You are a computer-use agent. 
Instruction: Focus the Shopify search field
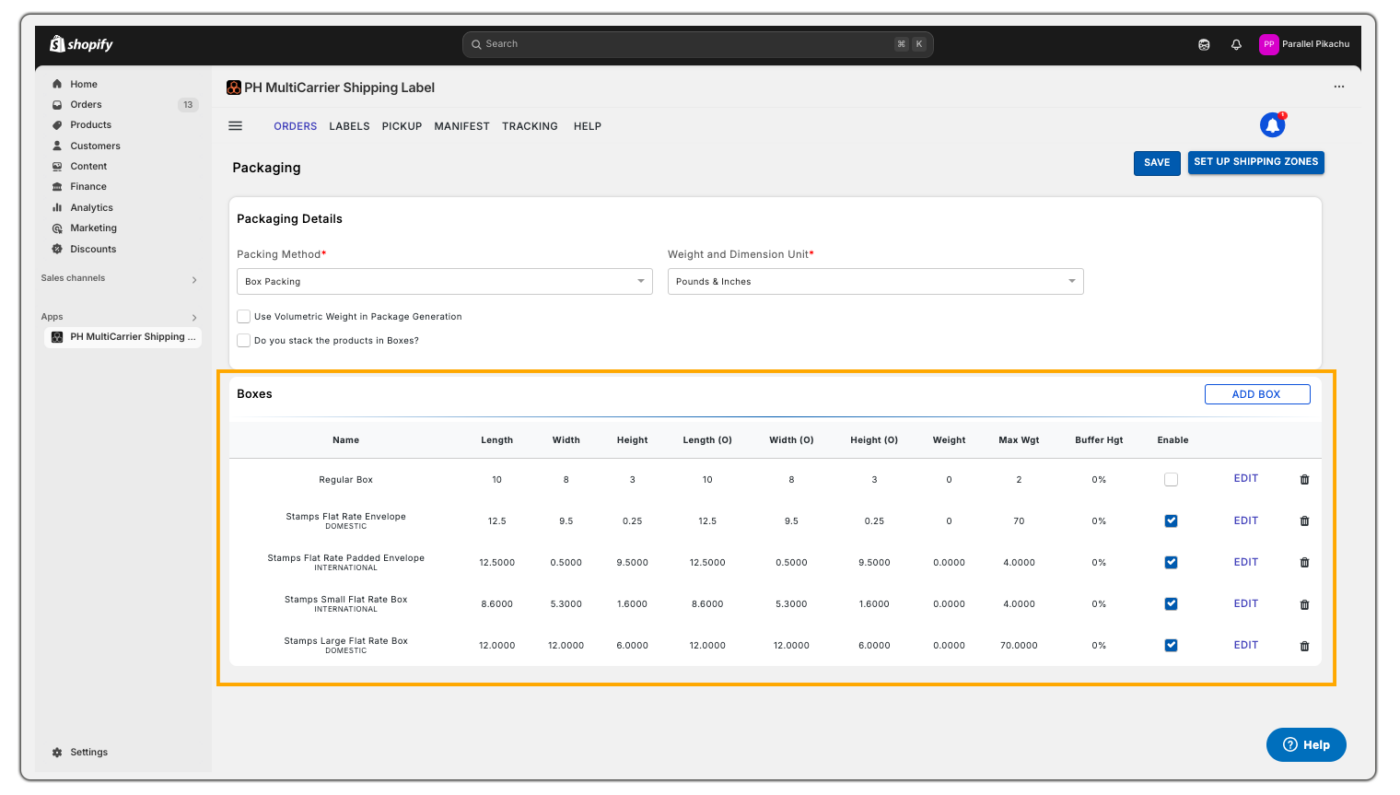698,44
